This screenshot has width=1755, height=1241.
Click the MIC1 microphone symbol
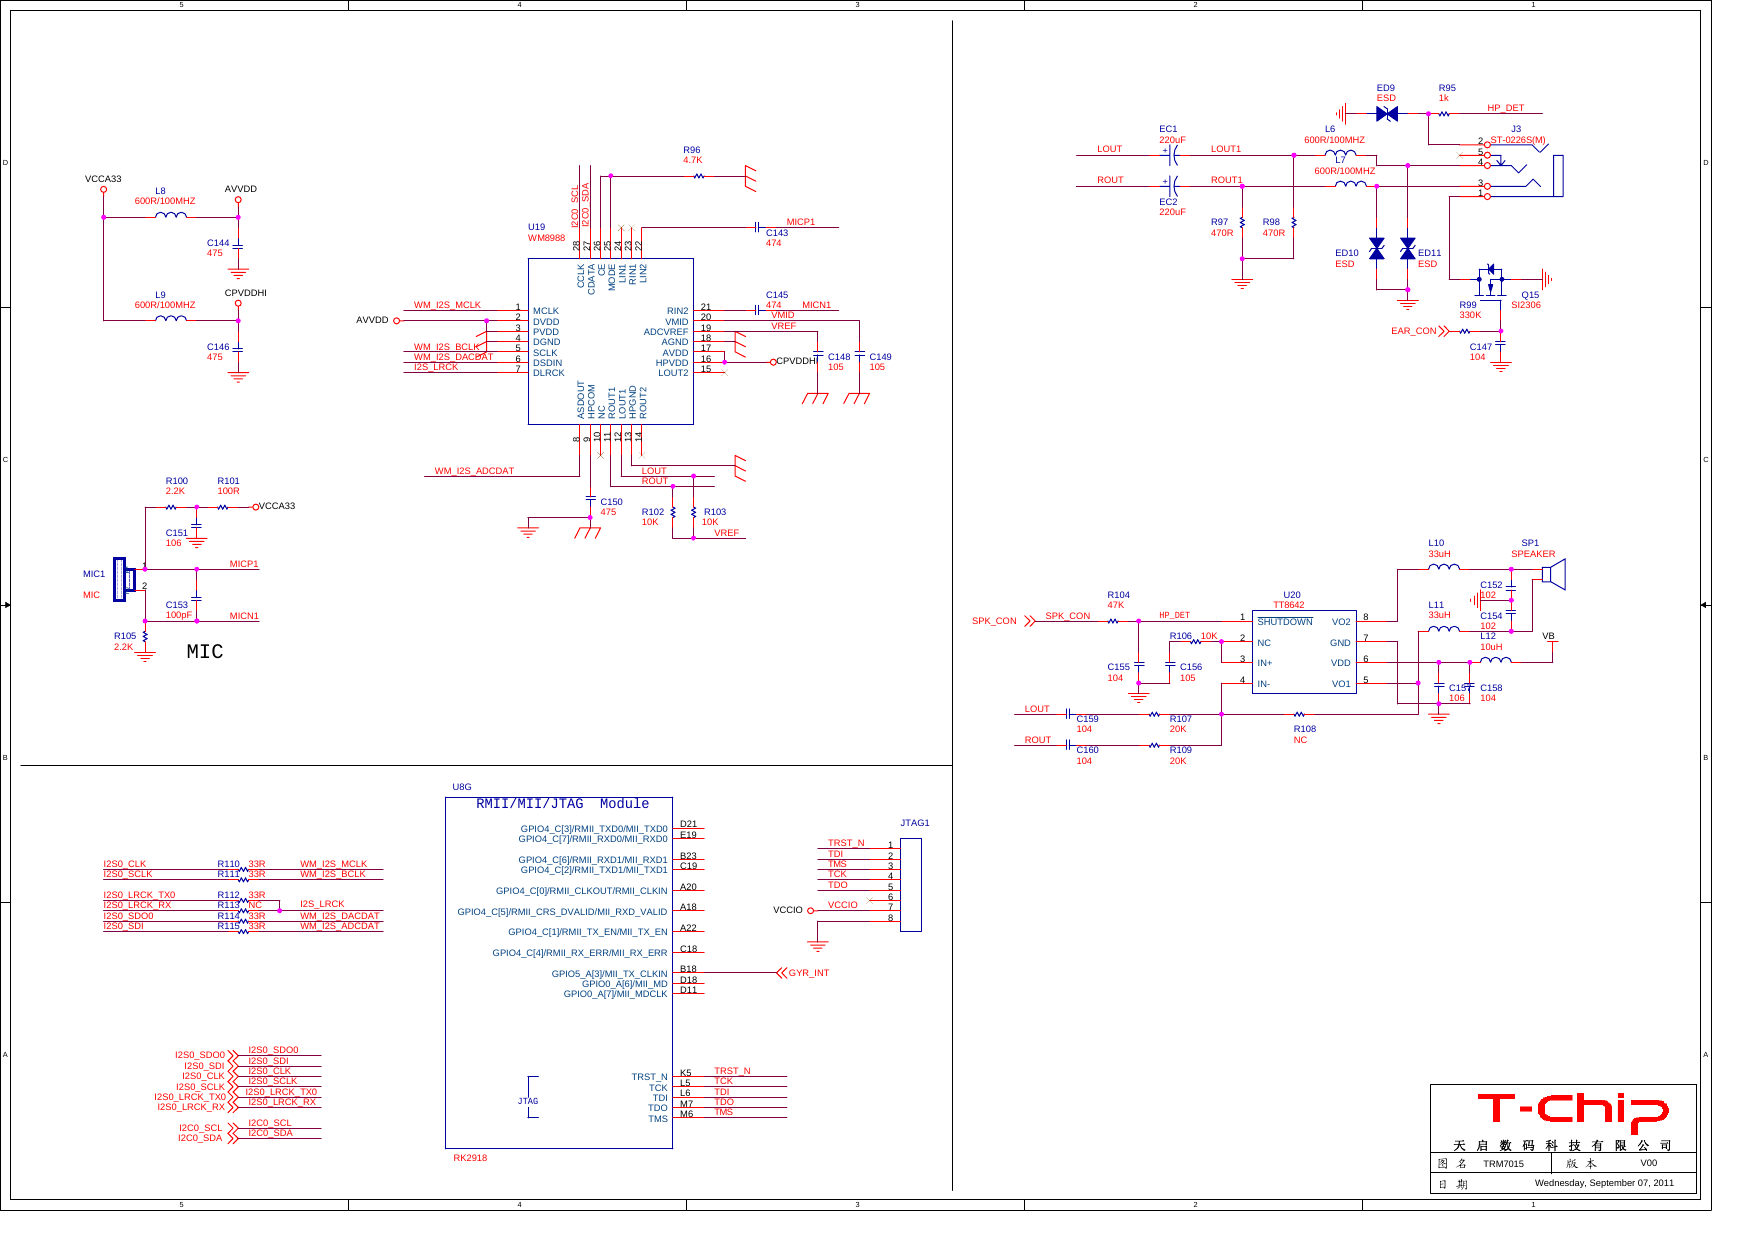pos(124,580)
